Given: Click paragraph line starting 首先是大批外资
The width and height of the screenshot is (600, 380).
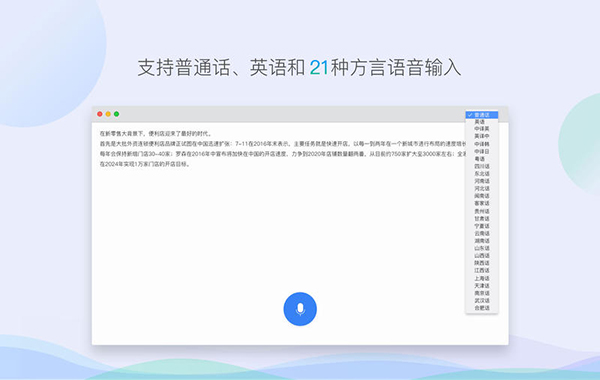Looking at the screenshot, I should coord(283,144).
